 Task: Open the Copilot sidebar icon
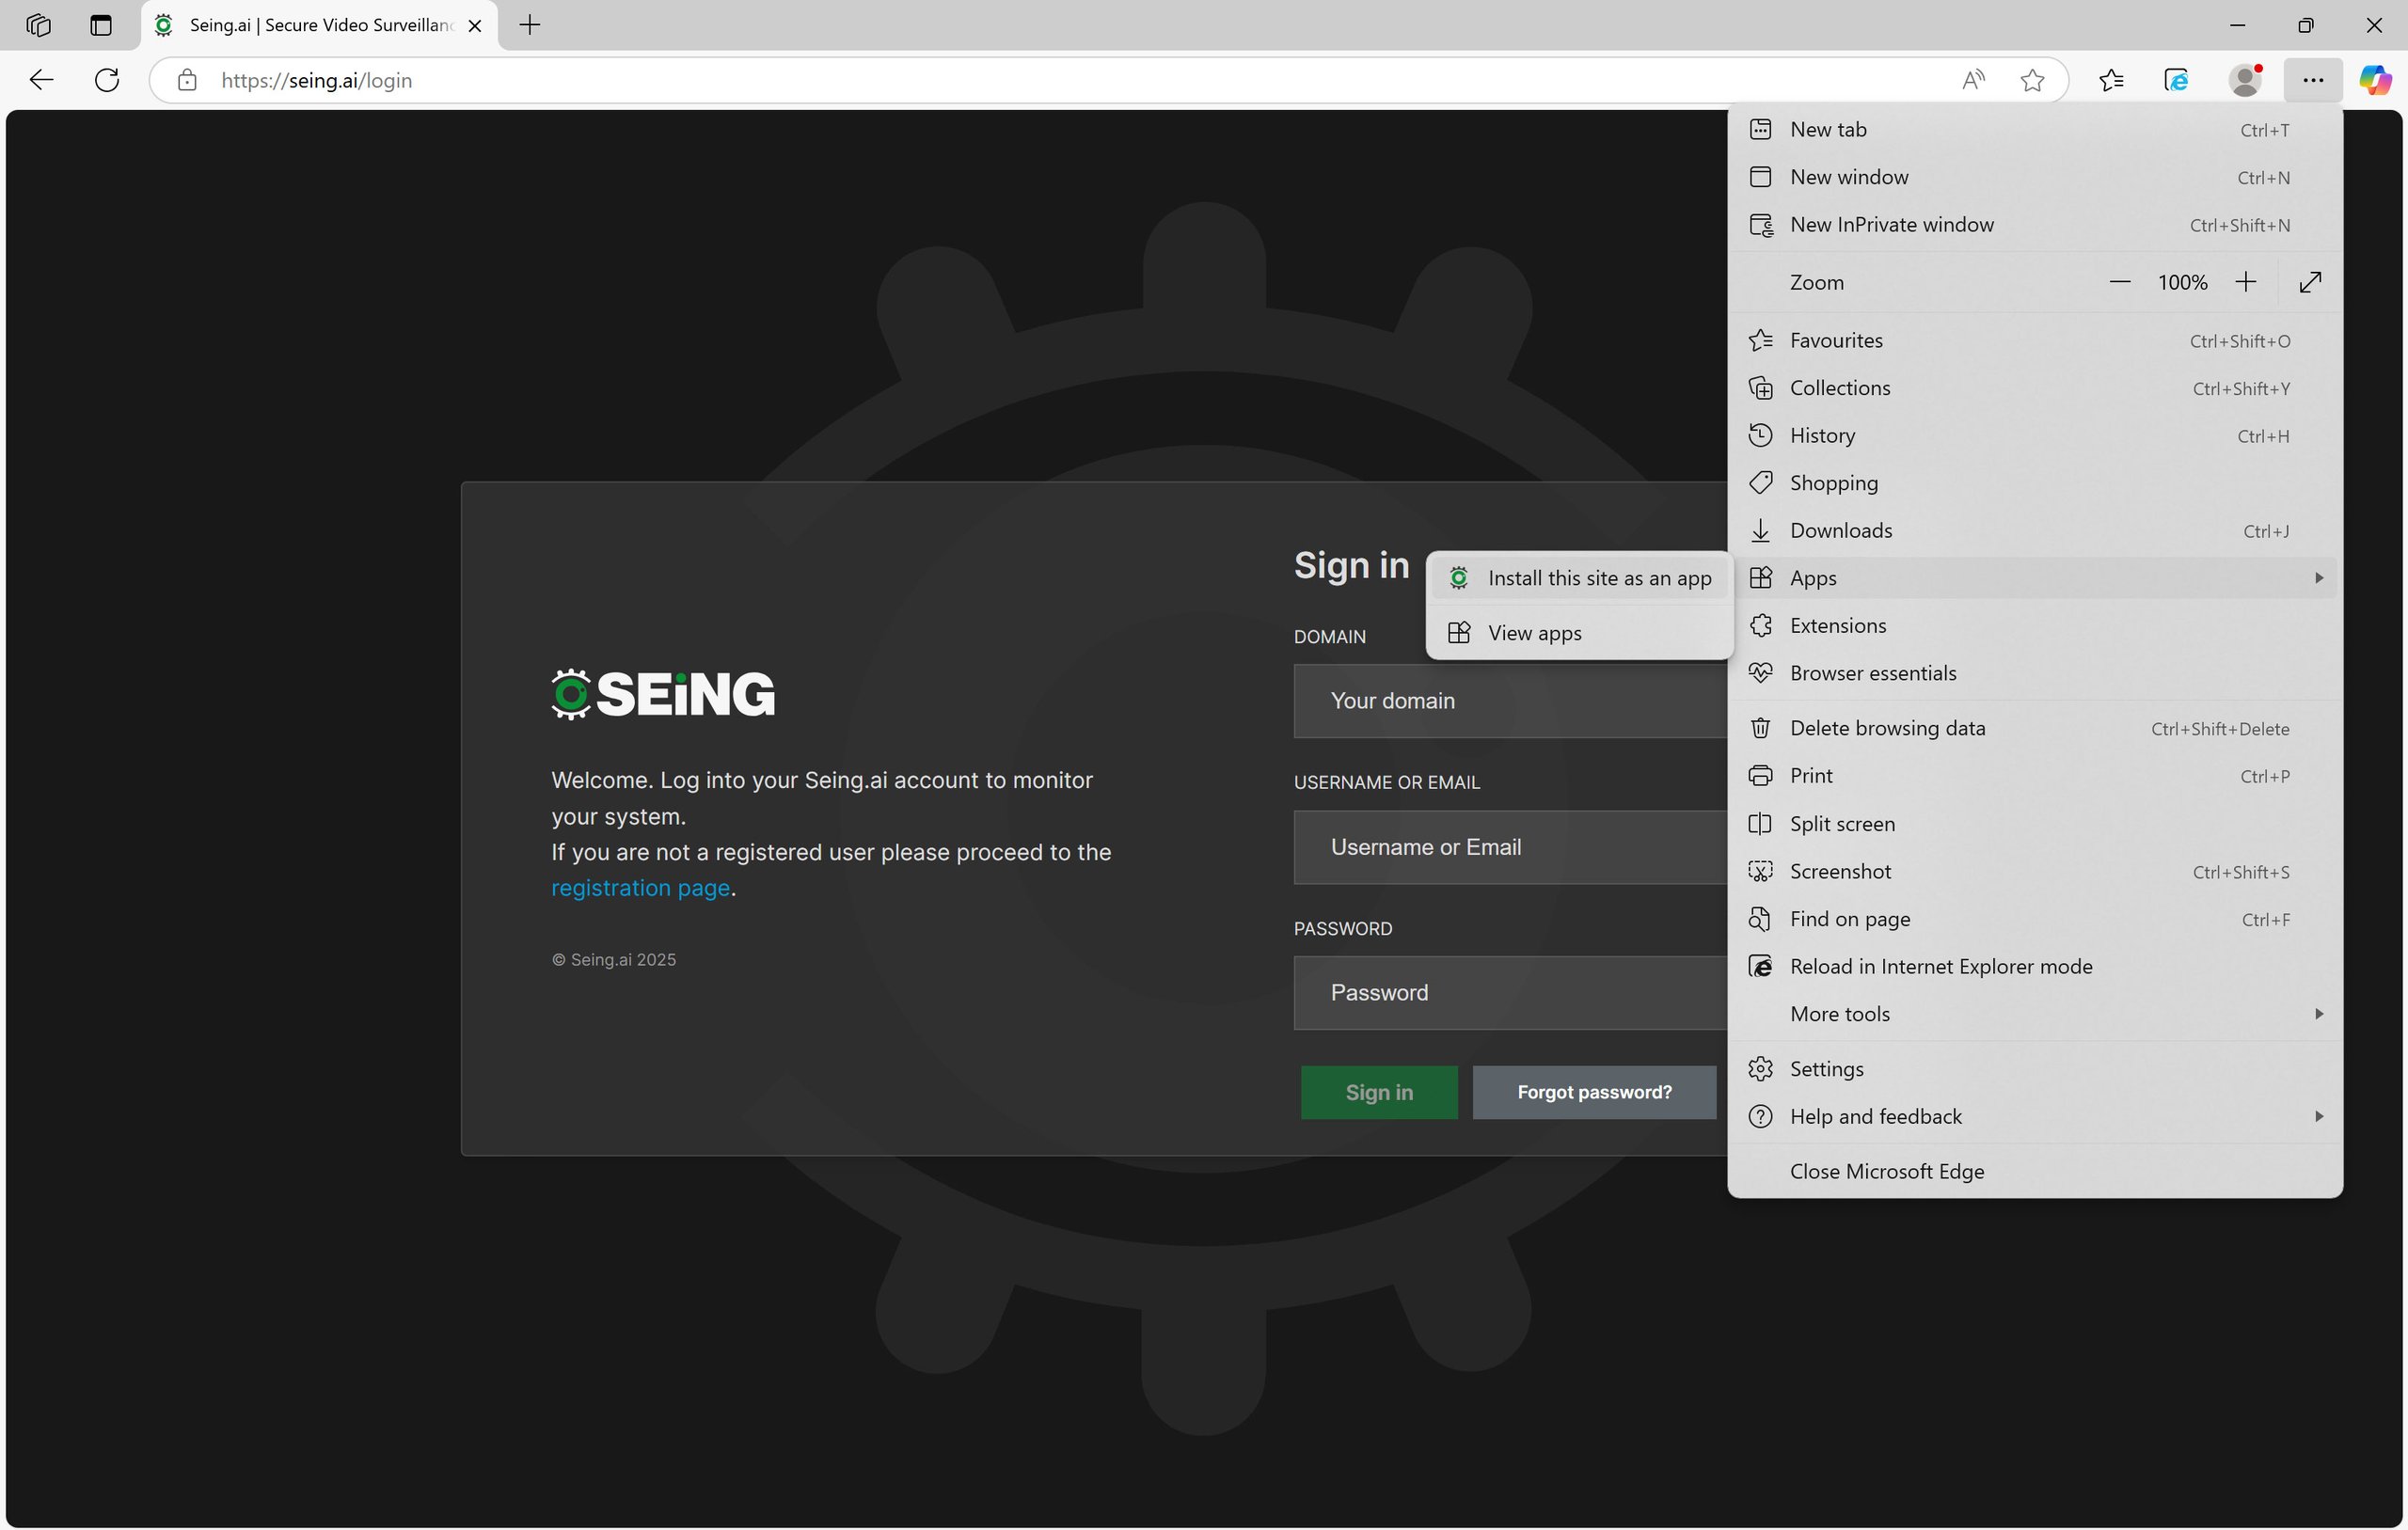[x=2375, y=80]
